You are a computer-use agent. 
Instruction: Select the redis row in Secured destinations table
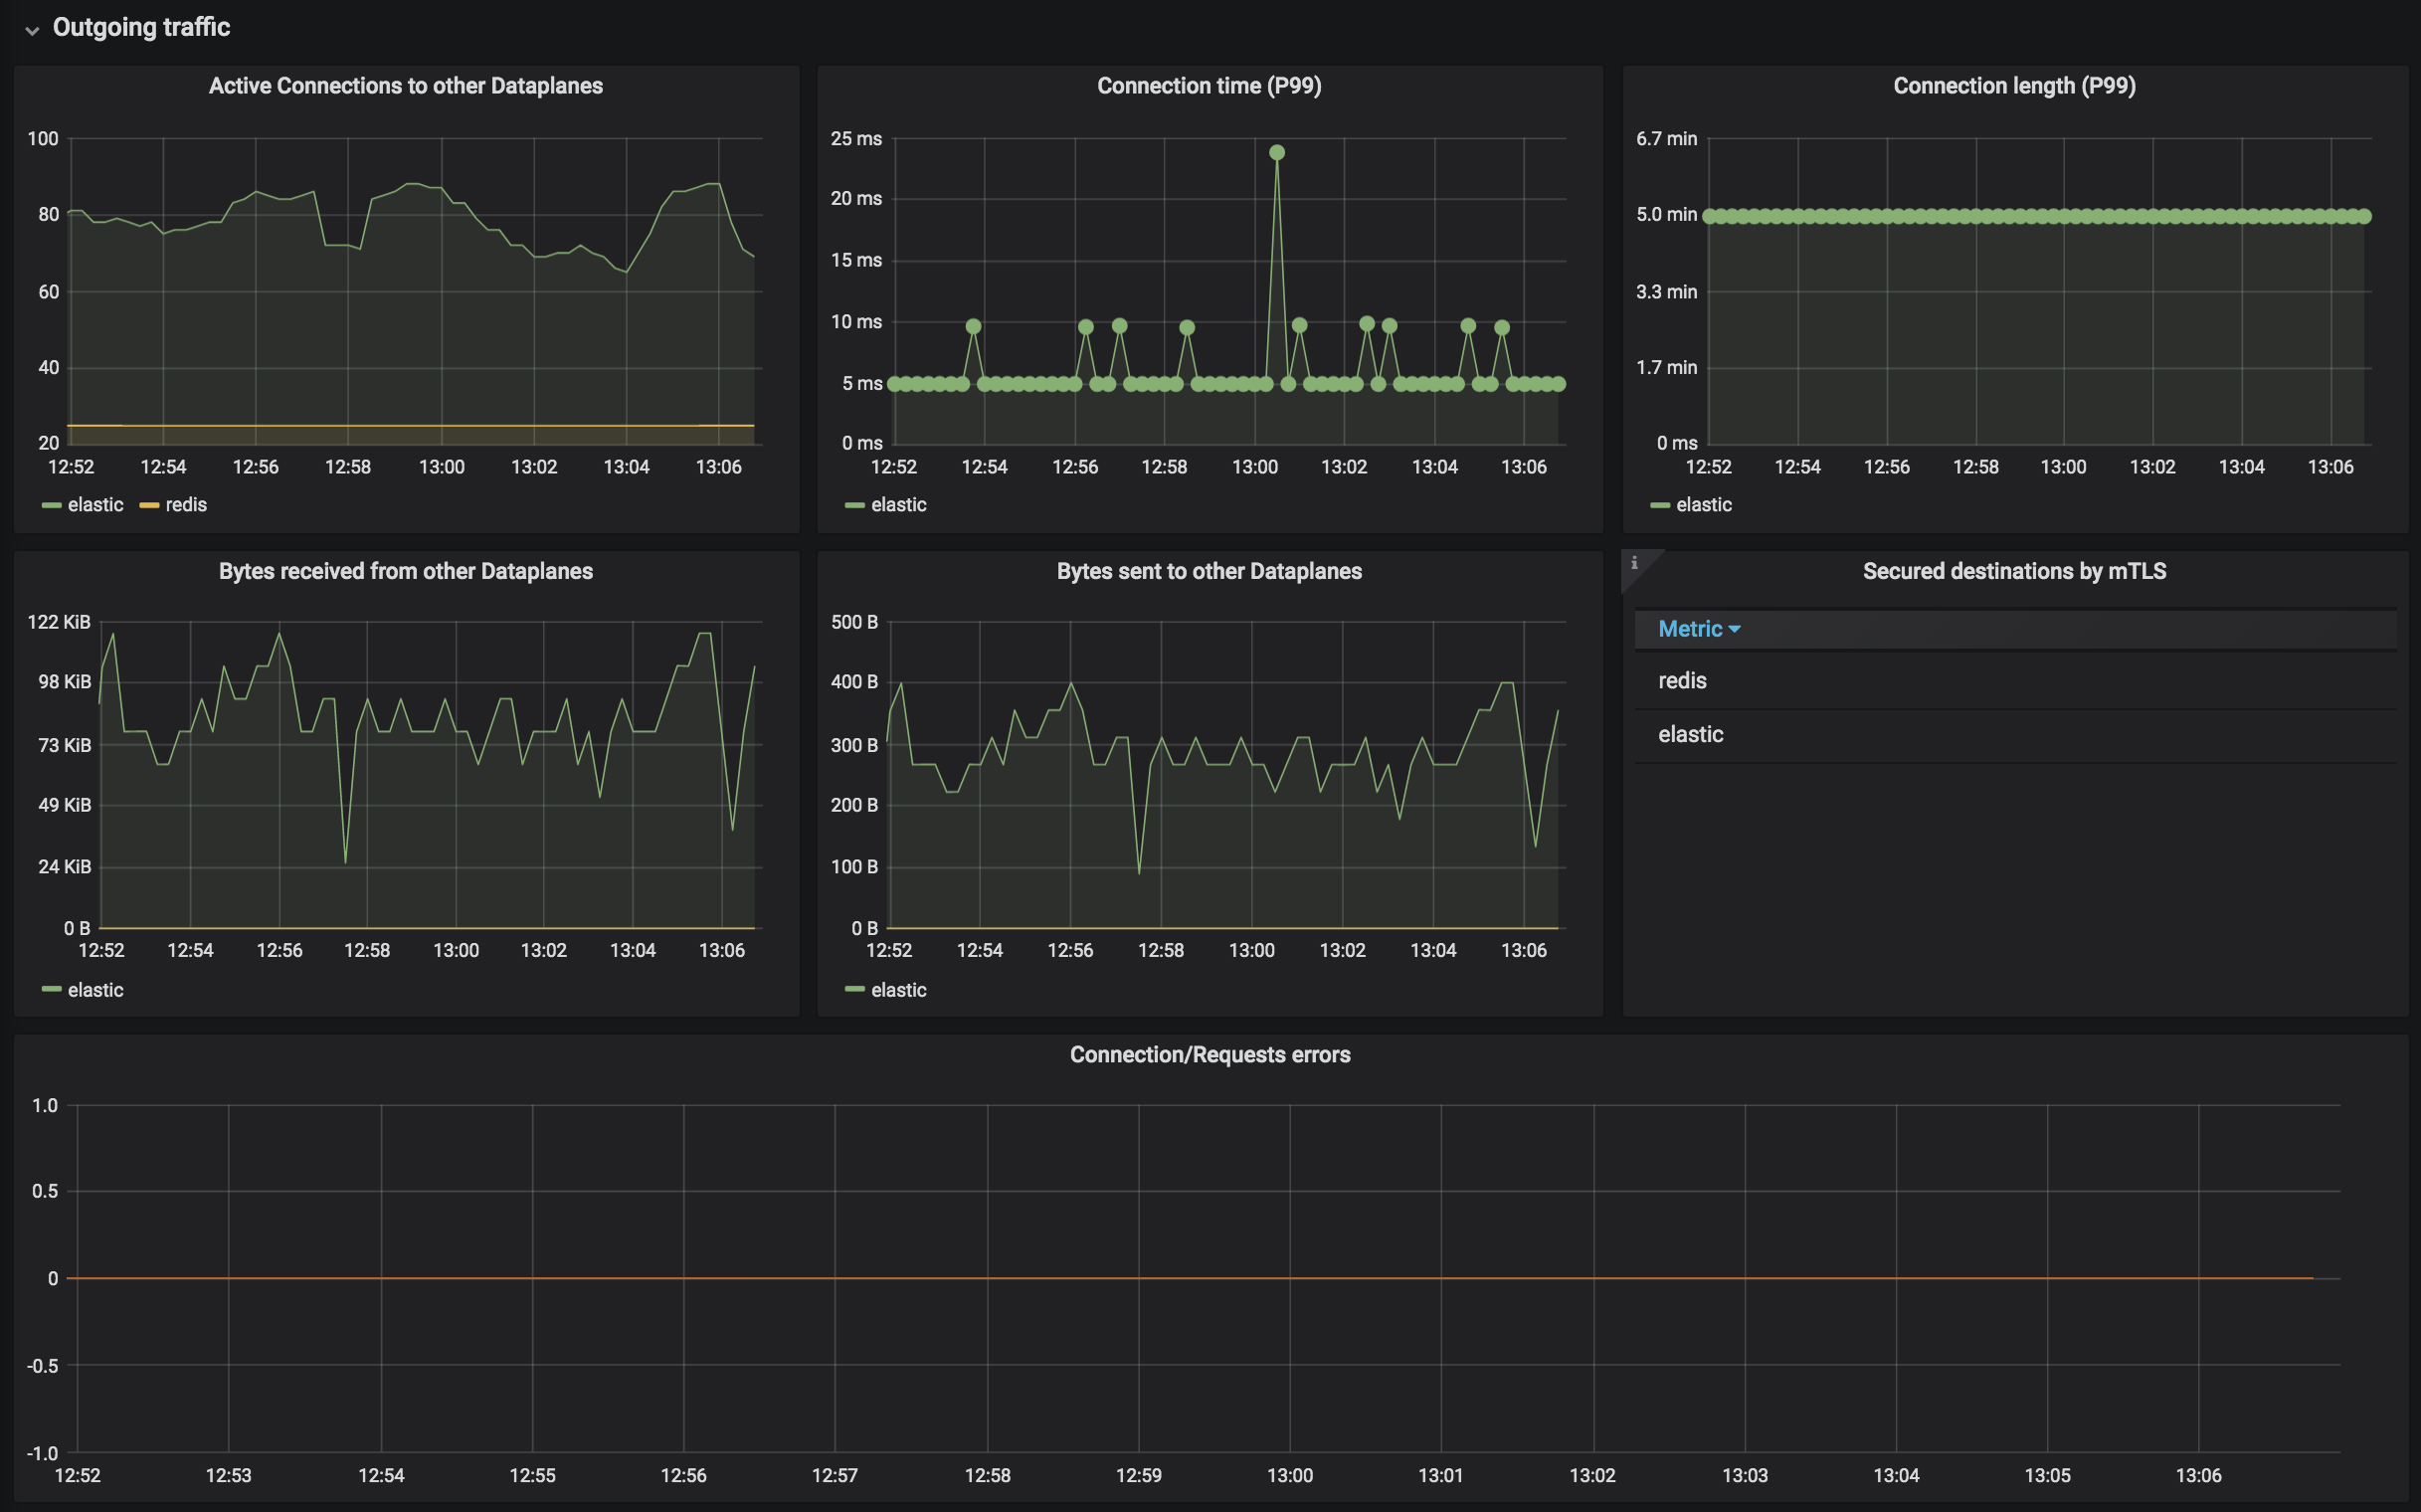pos(1683,681)
